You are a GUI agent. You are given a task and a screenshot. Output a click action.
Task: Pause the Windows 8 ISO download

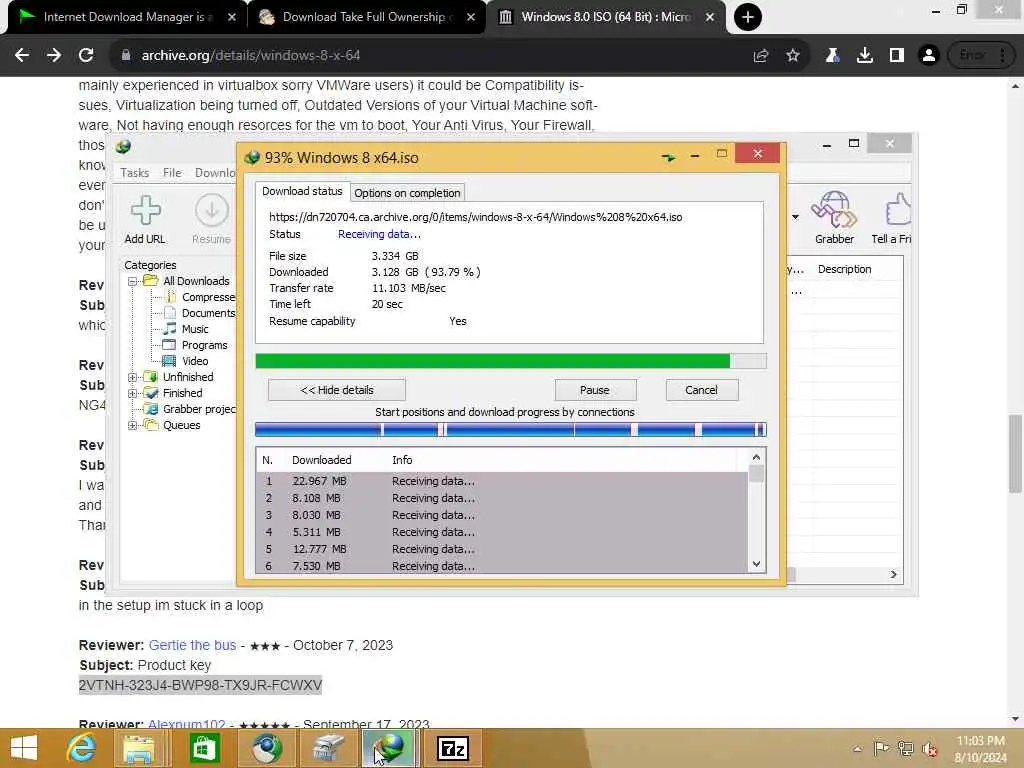[x=595, y=390]
